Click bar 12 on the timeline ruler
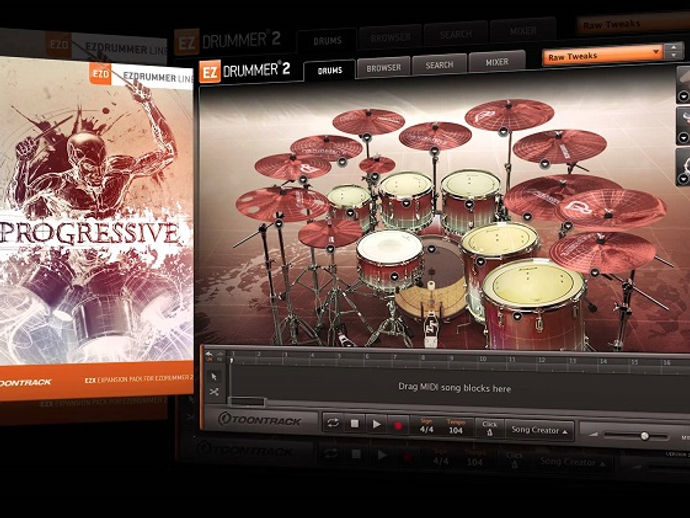Screen dimensions: 690x518 [542, 360]
